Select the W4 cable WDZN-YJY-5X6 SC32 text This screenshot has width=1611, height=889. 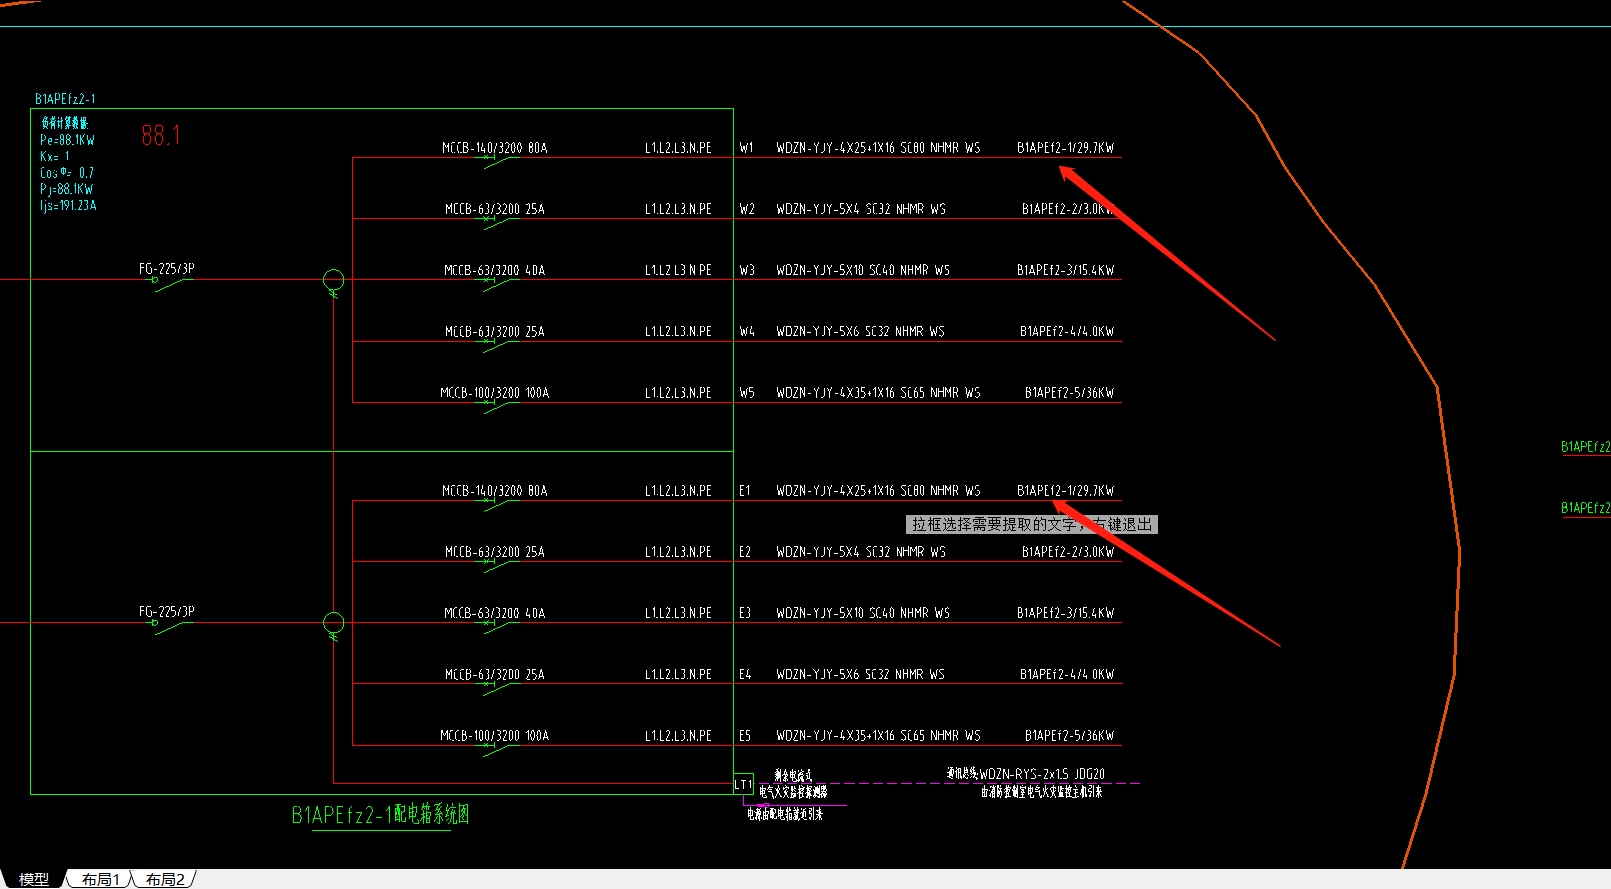pos(833,331)
